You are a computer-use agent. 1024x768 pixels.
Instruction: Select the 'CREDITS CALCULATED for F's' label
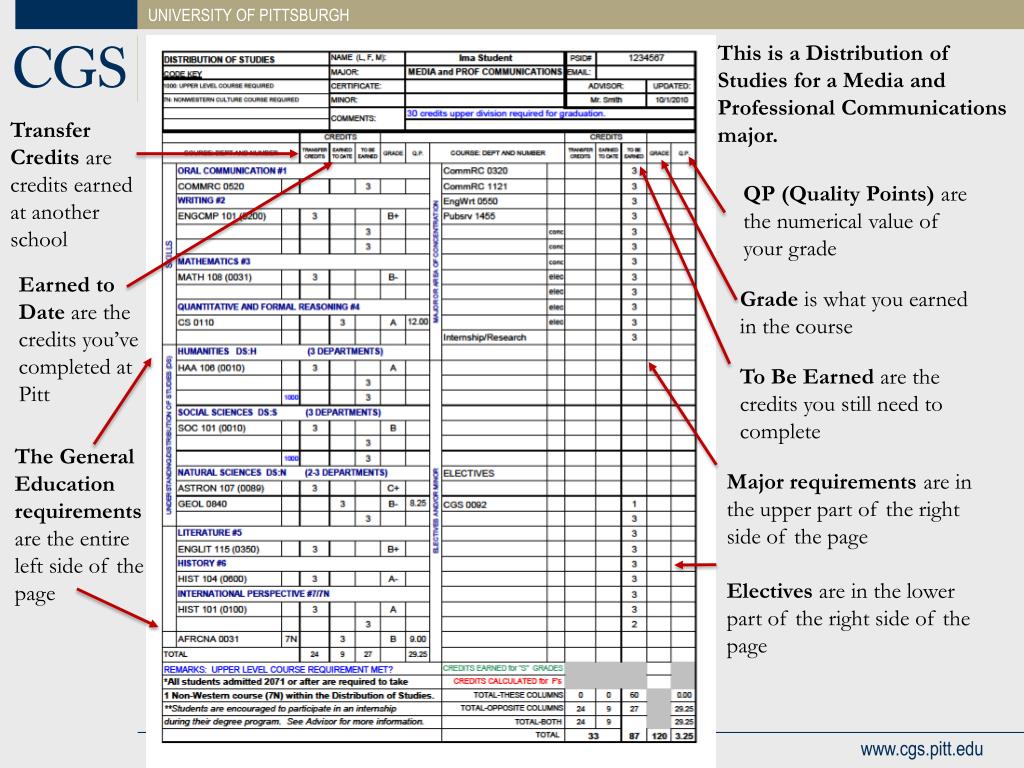point(507,681)
